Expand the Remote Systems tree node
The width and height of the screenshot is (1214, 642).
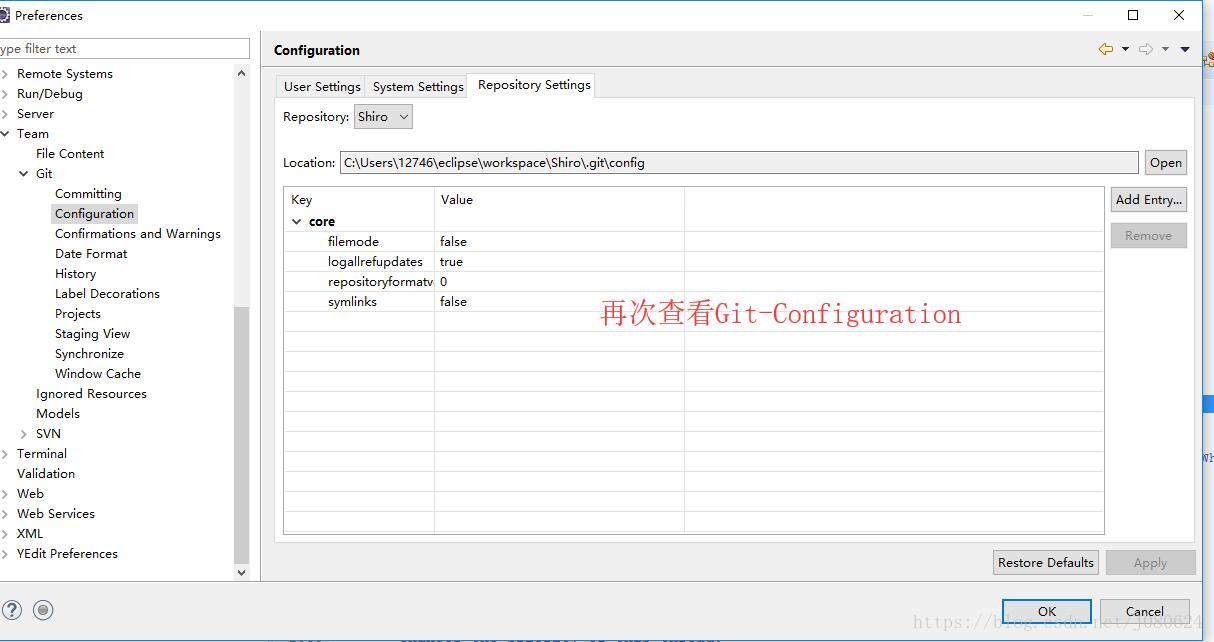5,73
